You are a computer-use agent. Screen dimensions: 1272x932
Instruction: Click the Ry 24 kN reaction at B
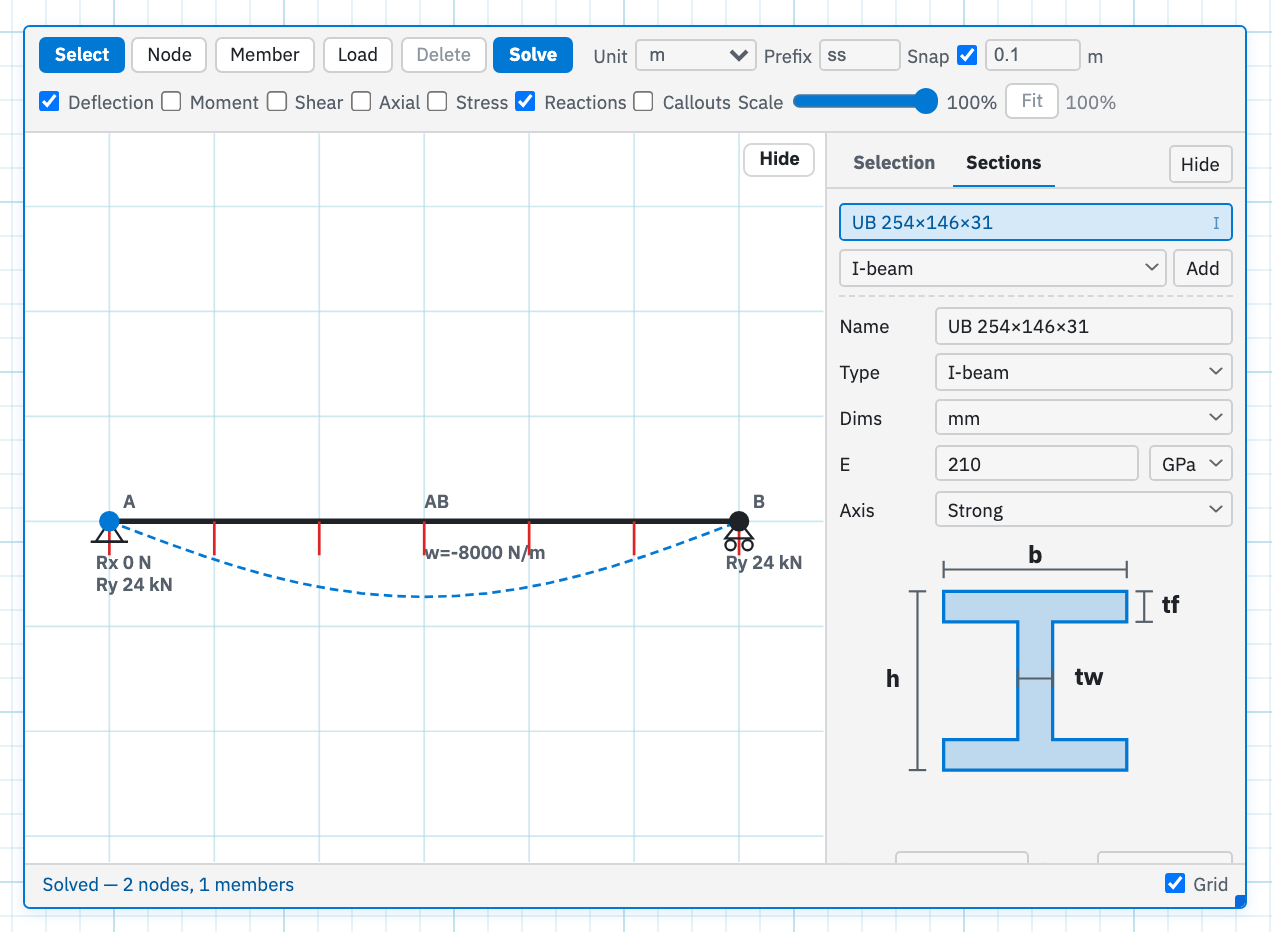coord(764,563)
